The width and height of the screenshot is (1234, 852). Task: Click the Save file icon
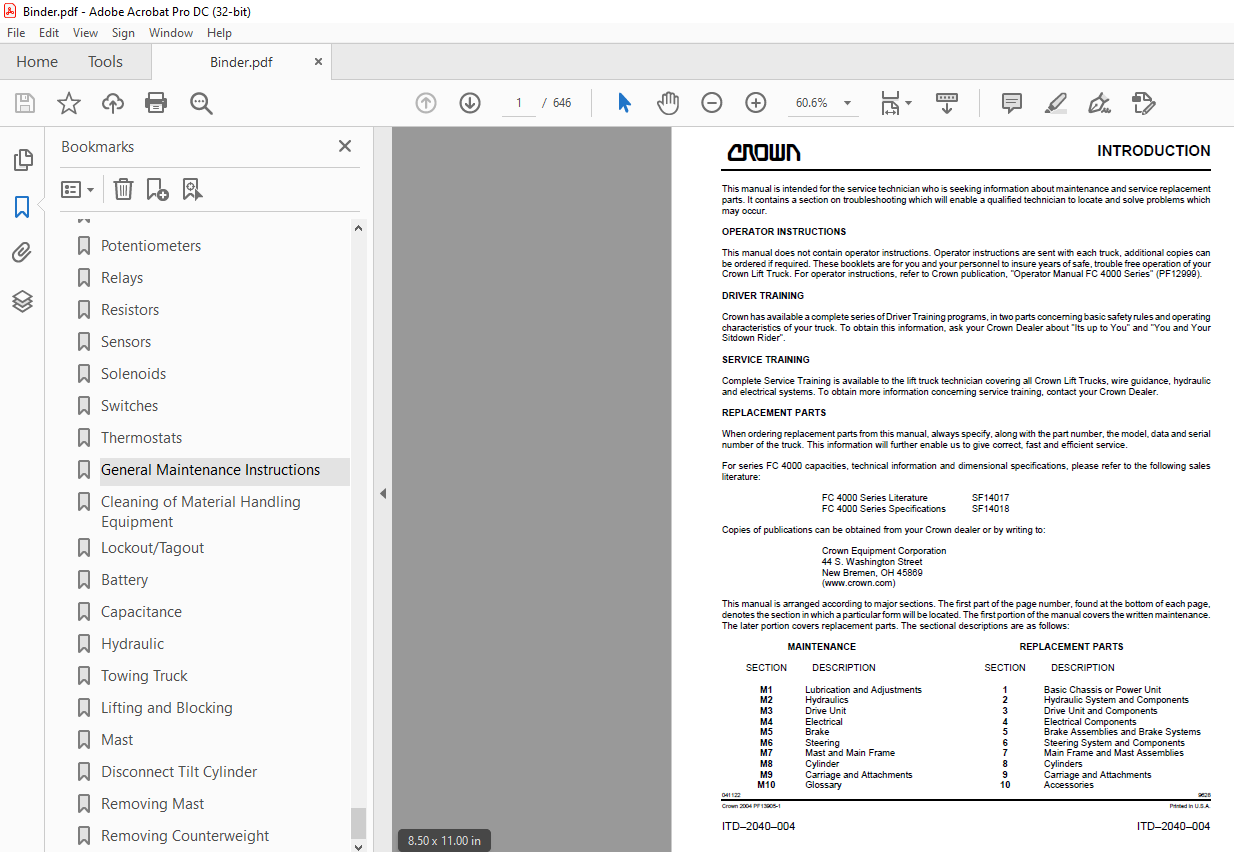tap(25, 103)
